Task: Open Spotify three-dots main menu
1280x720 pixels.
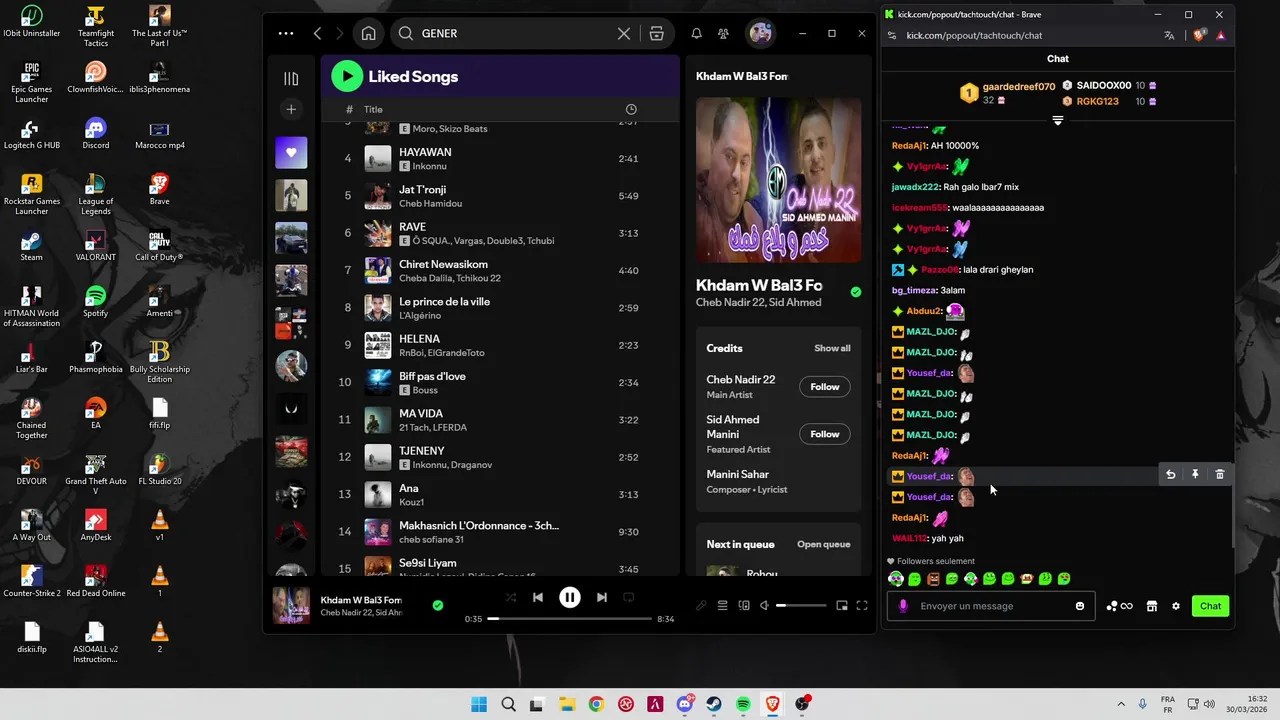Action: pos(286,33)
